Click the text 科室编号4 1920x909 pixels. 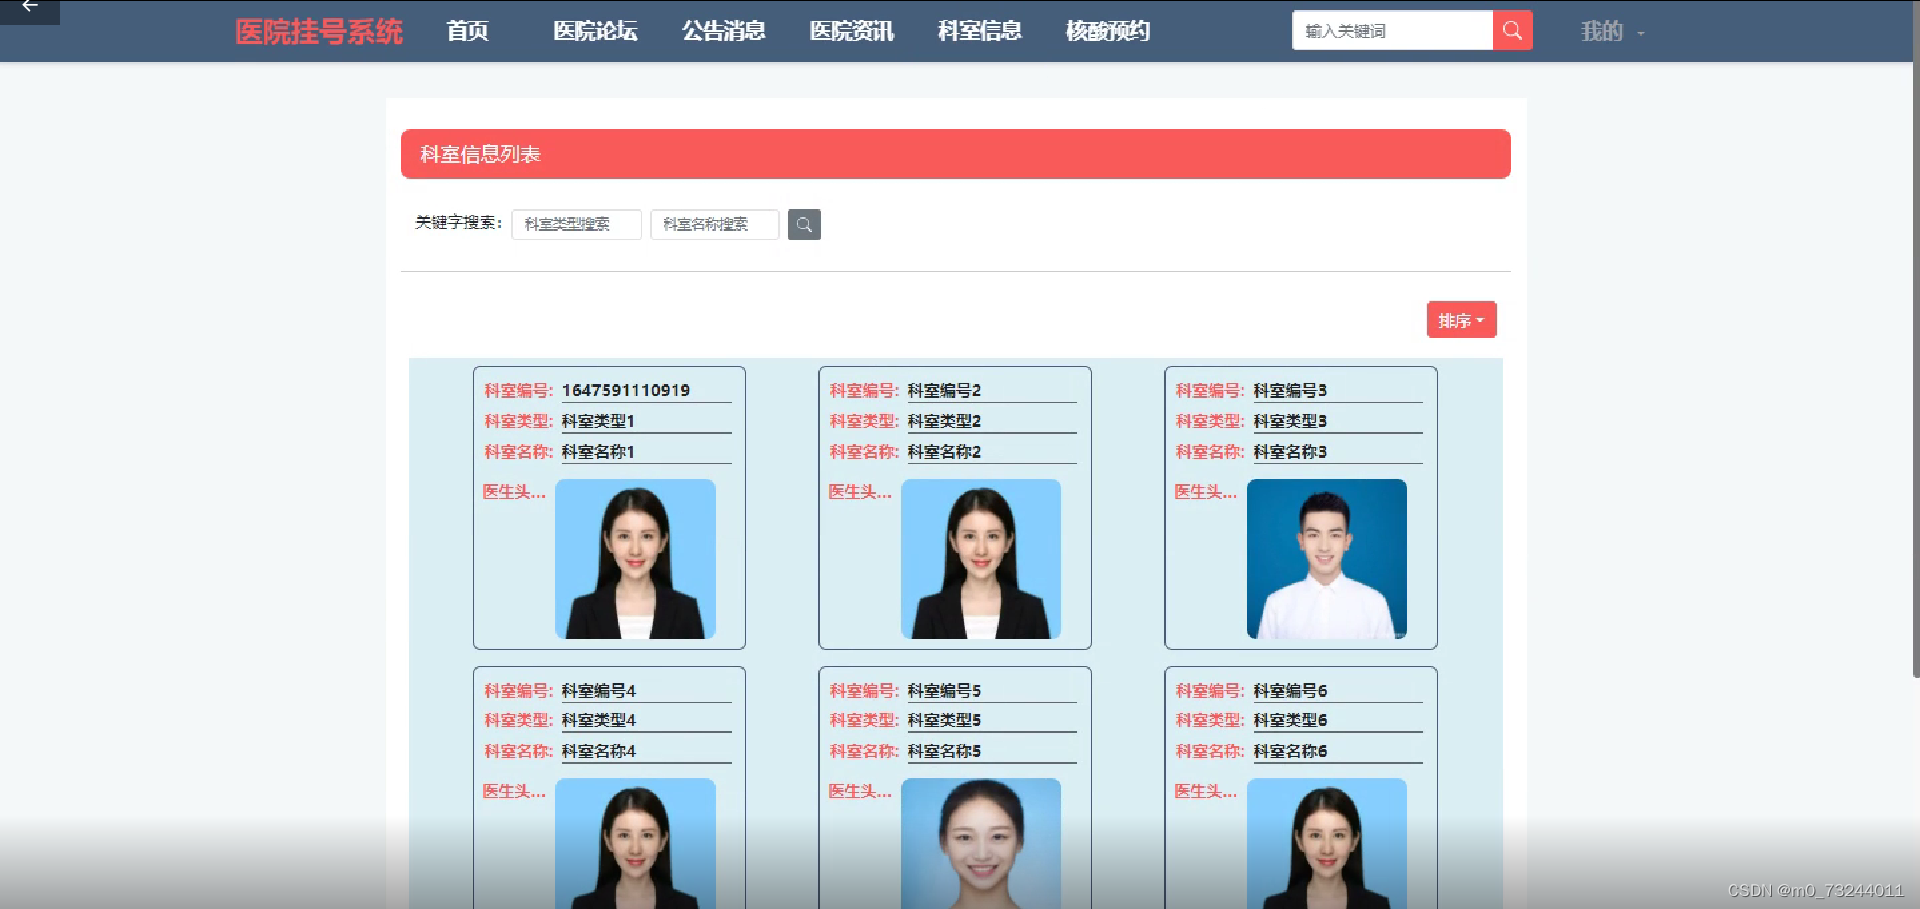point(599,690)
